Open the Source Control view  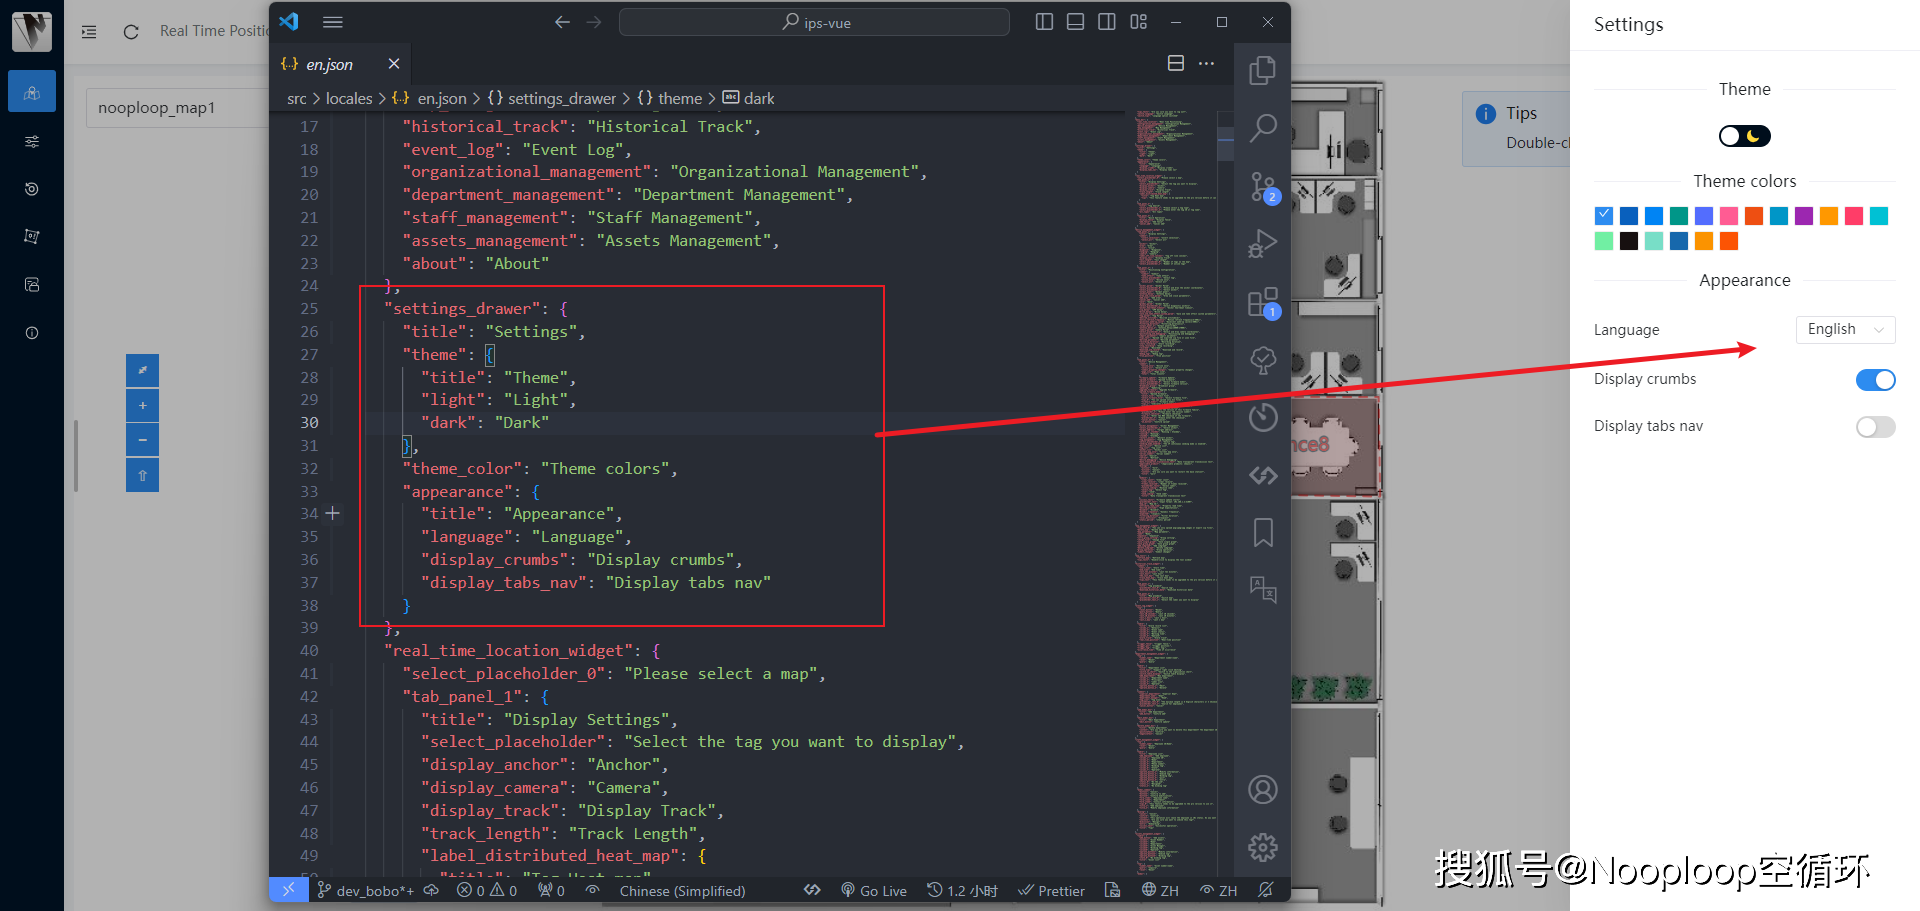[x=1262, y=186]
